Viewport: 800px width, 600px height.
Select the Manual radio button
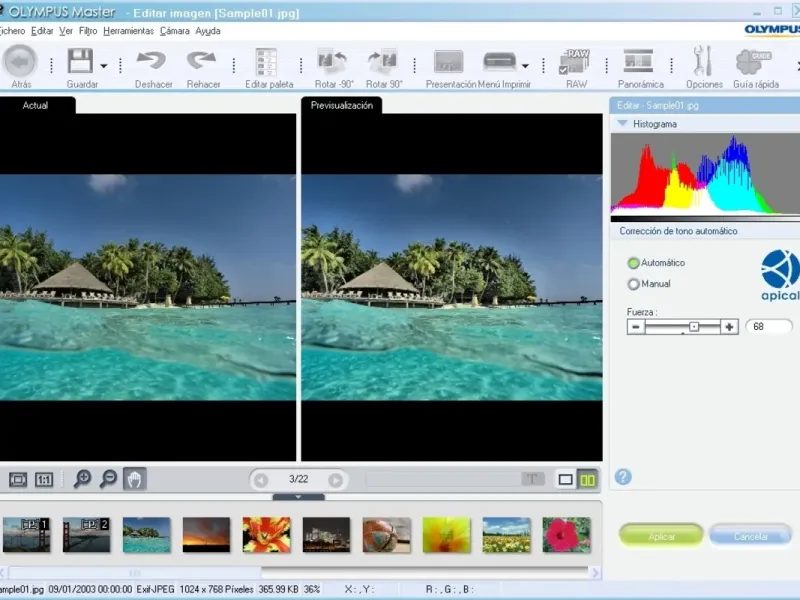tap(633, 284)
